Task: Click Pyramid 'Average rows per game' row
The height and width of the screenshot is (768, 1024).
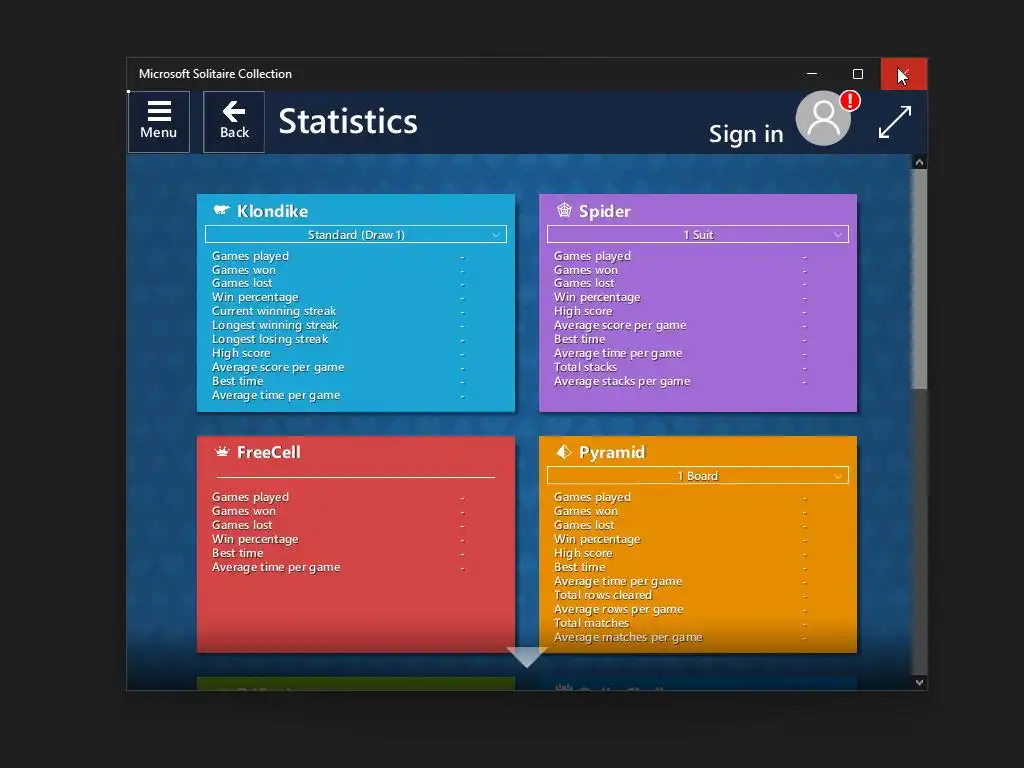Action: click(x=680, y=609)
